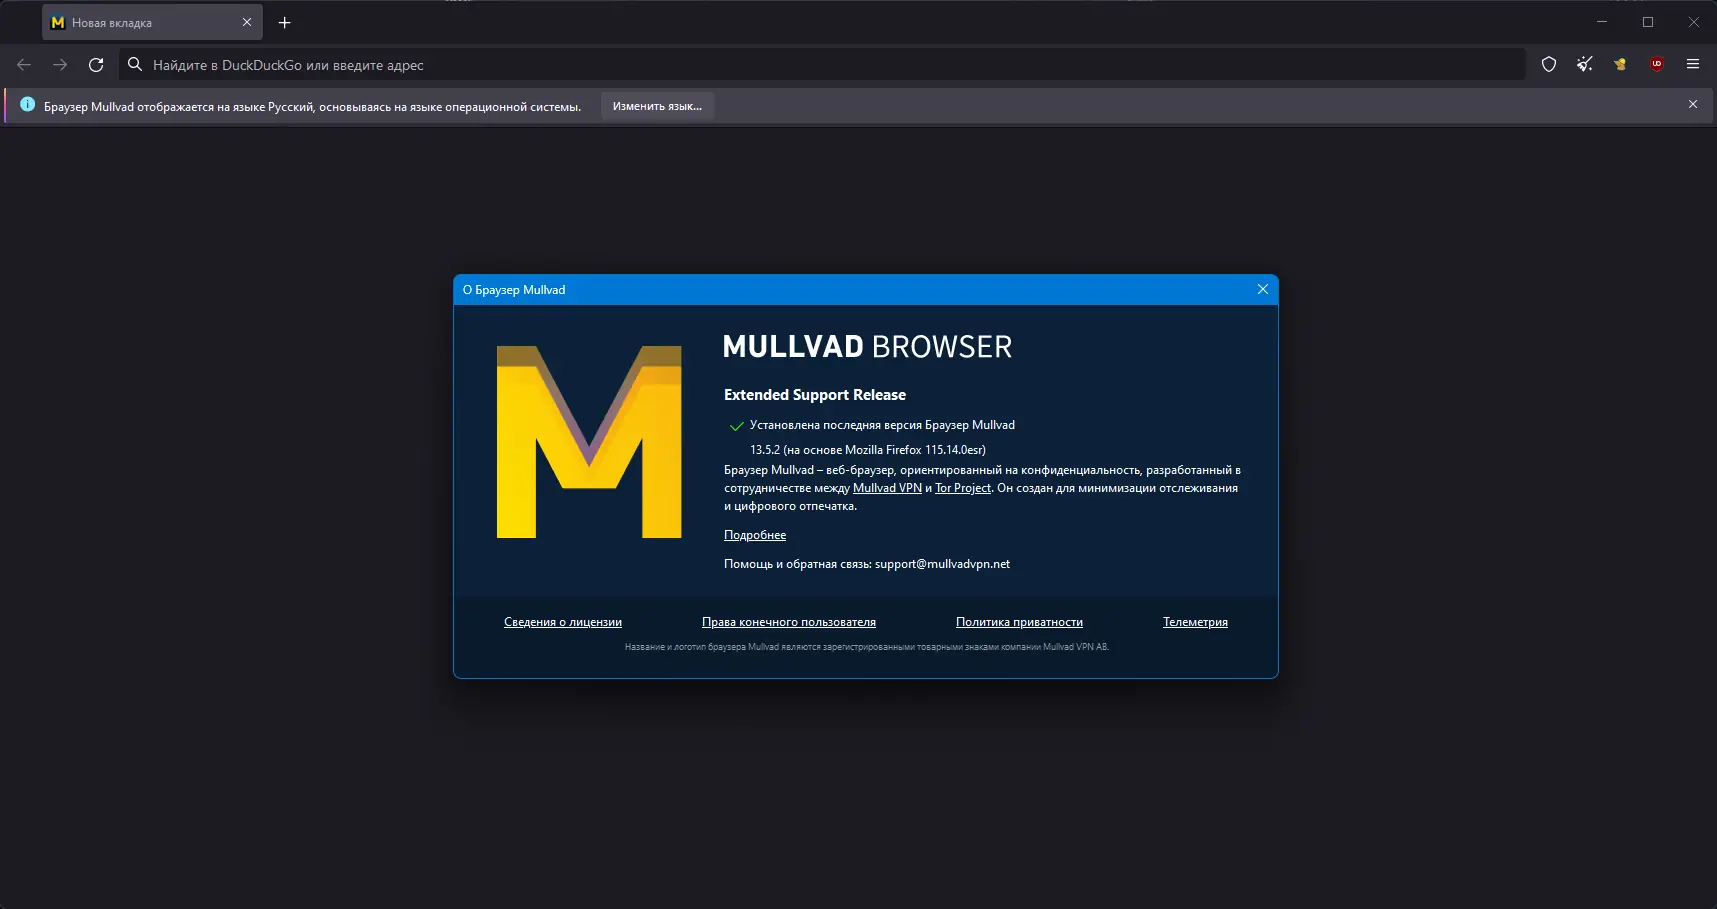Go back with the back arrow
Image resolution: width=1717 pixels, height=909 pixels.
tap(24, 65)
